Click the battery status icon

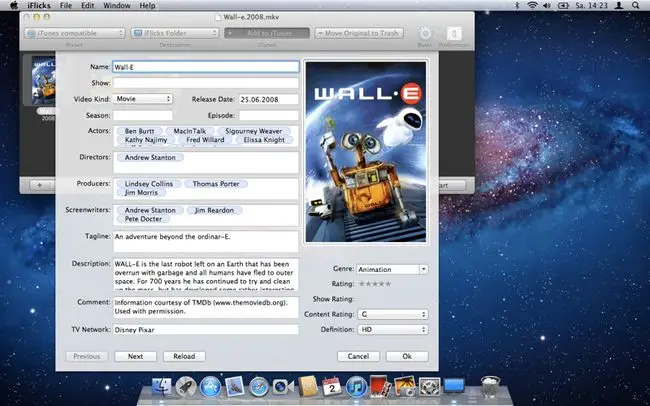coord(563,5)
